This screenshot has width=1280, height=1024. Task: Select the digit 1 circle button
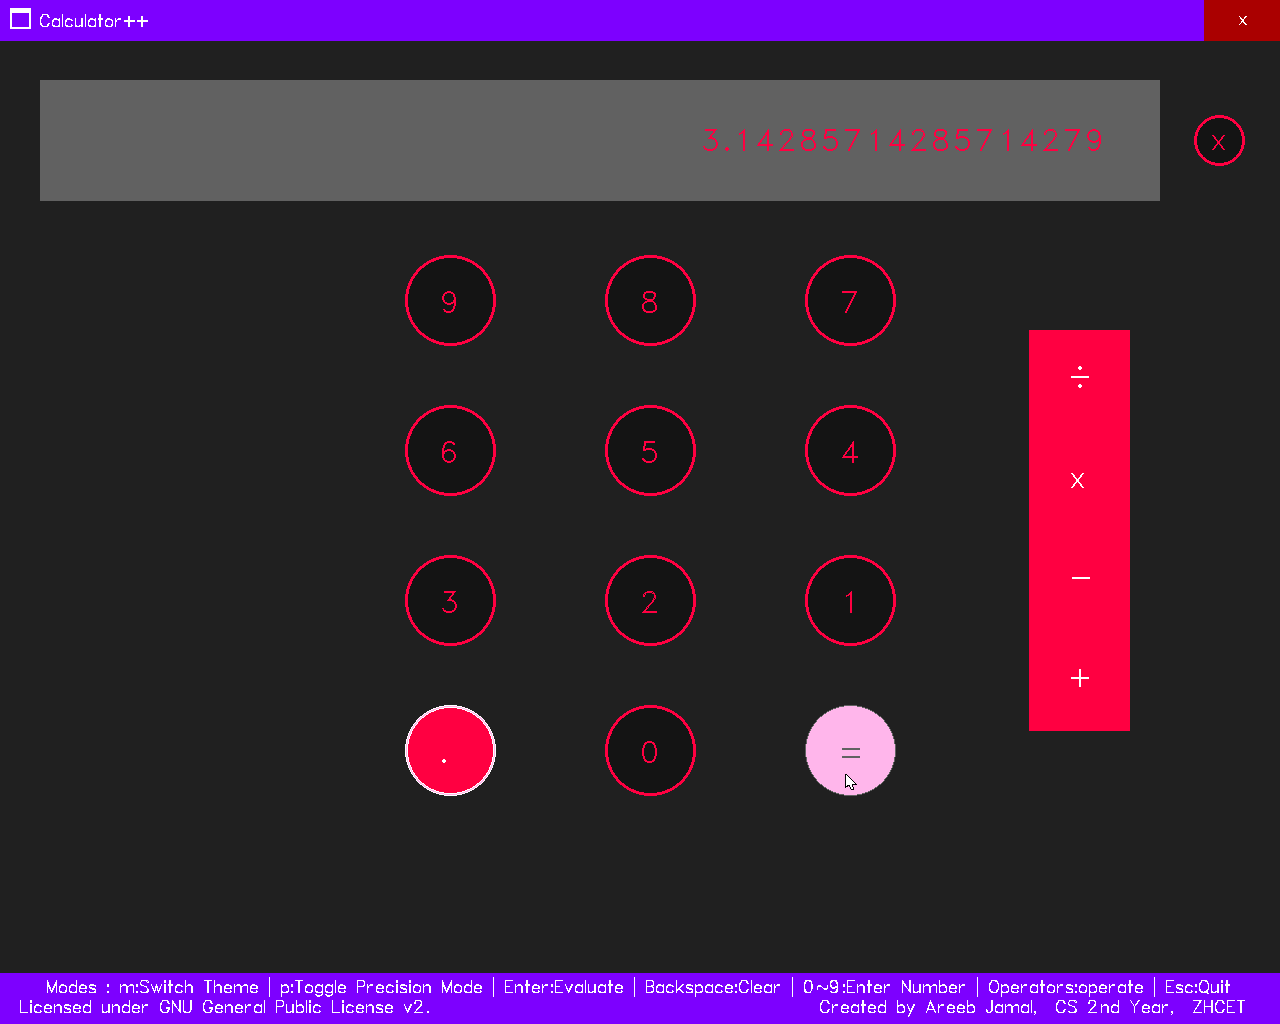pyautogui.click(x=850, y=601)
